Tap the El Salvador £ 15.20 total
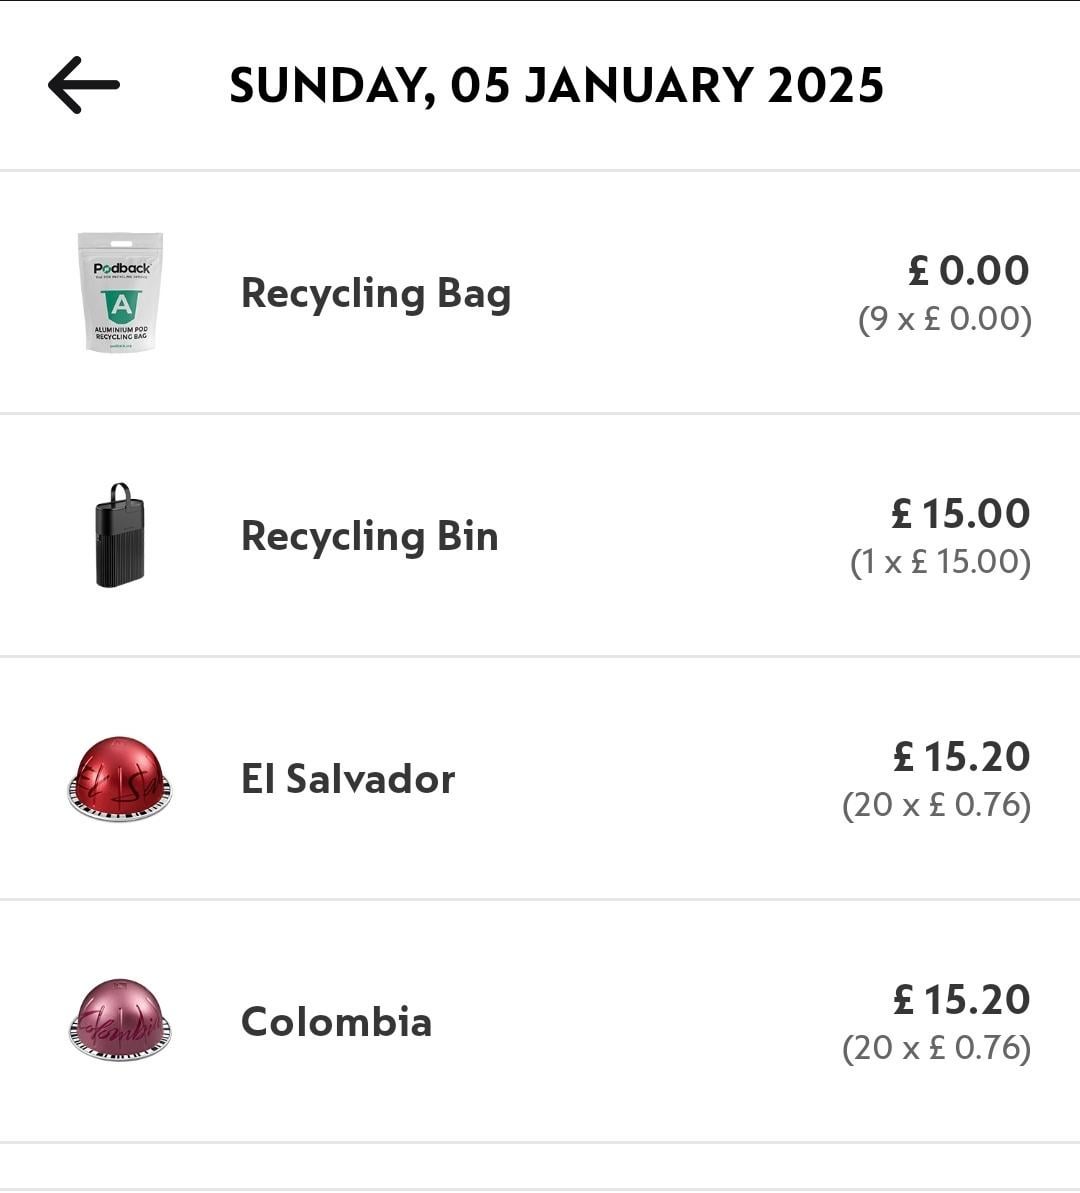The height and width of the screenshot is (1193, 1080). (x=961, y=756)
